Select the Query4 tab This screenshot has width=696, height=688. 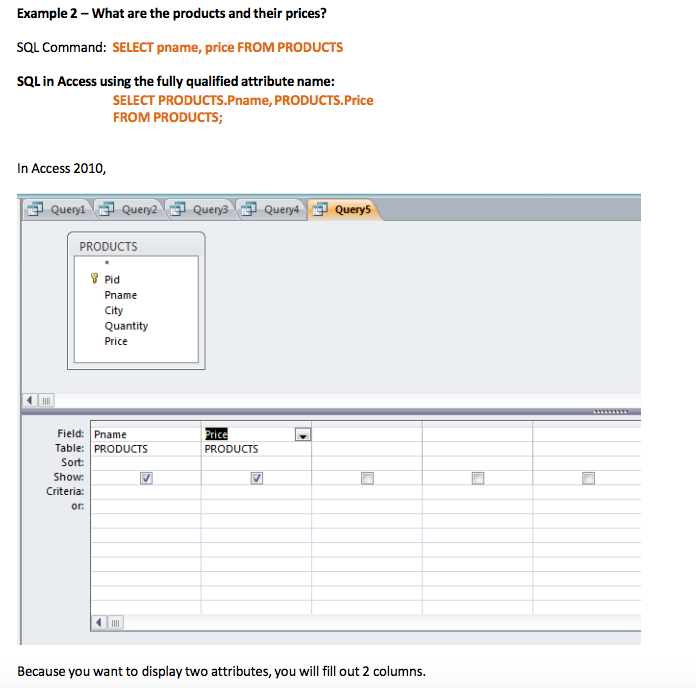tap(271, 209)
